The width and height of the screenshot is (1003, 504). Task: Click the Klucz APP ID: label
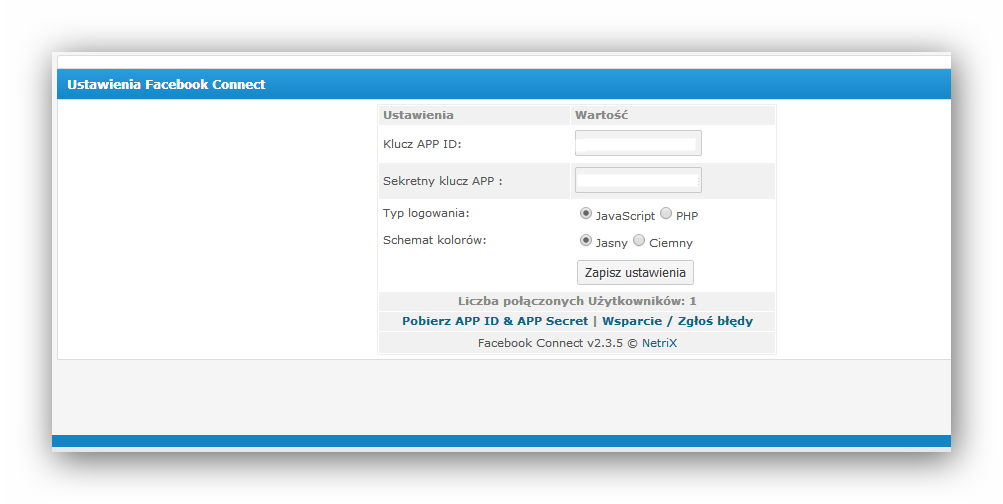422,144
